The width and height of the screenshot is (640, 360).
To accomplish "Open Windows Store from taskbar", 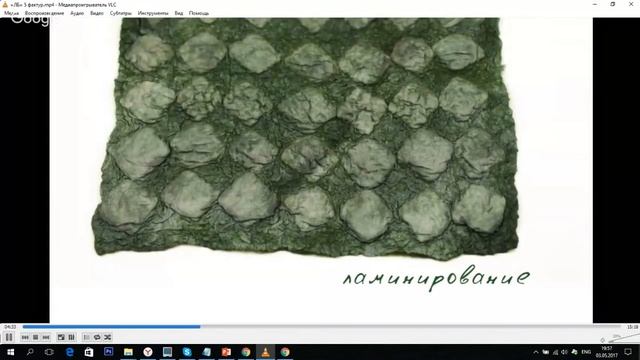I will pyautogui.click(x=89, y=352).
